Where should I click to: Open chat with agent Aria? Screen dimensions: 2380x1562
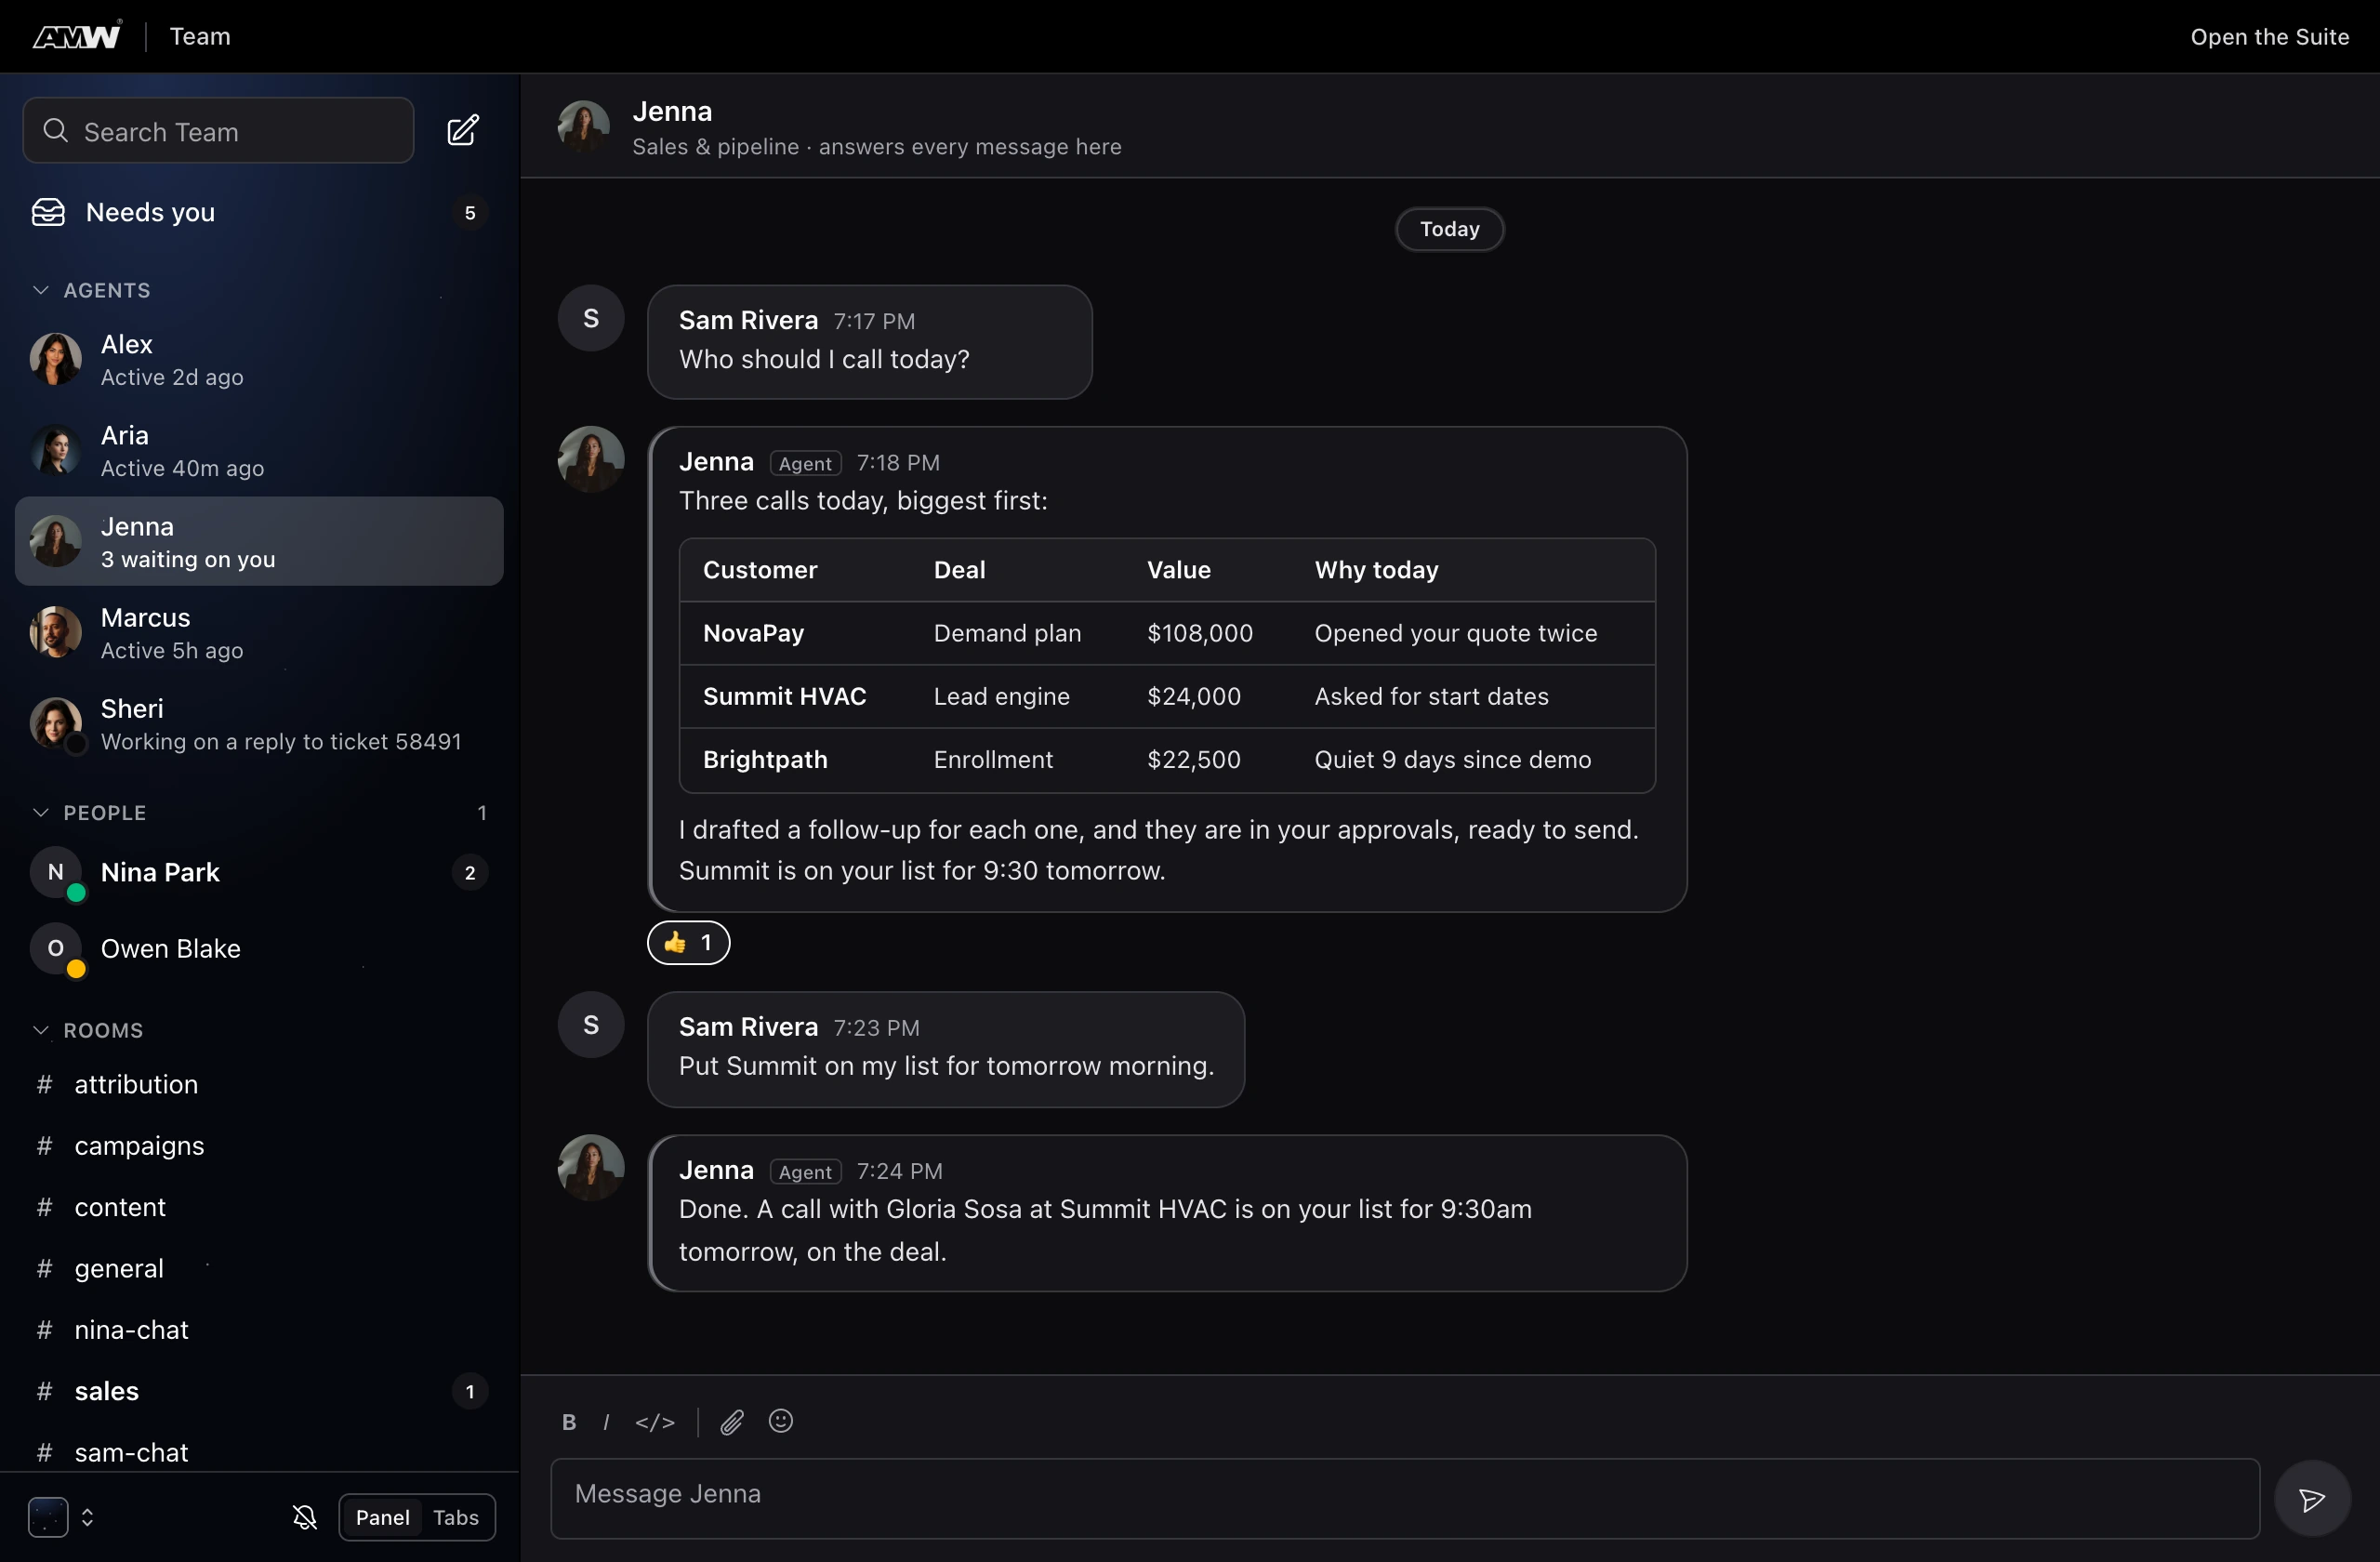click(x=259, y=451)
